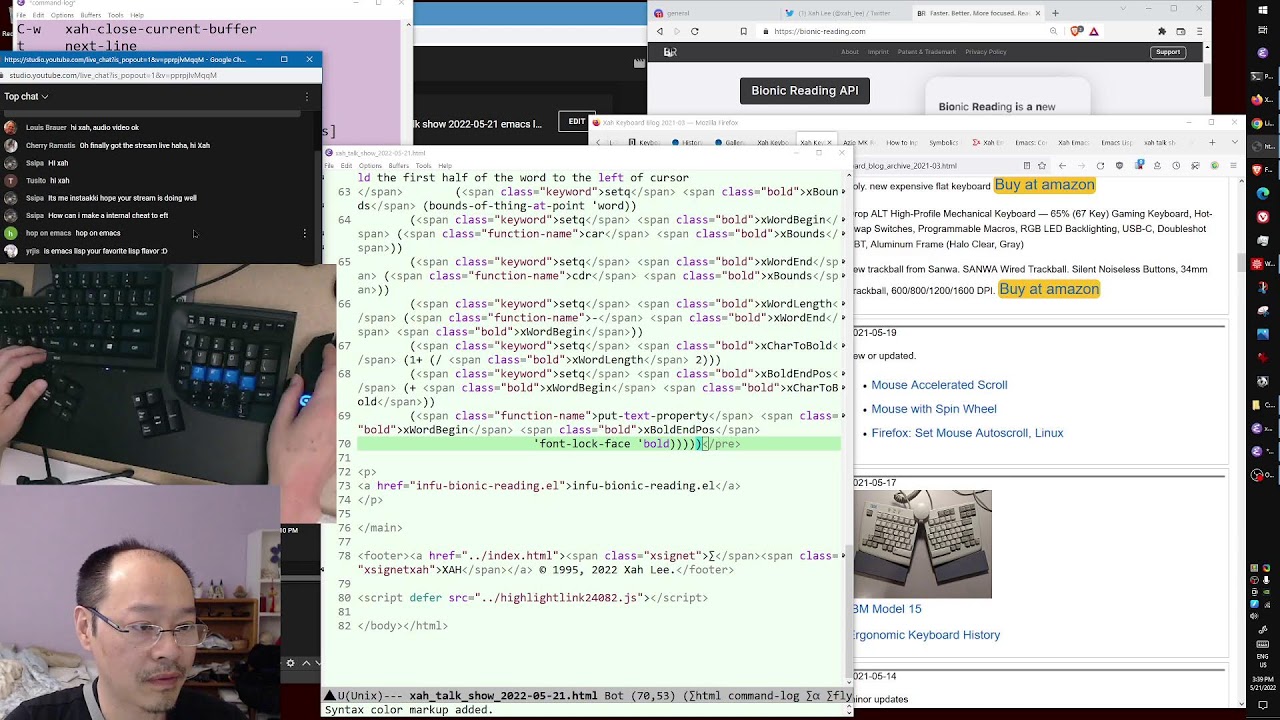Open Task View on Windows taskbar

click(x=1262, y=30)
